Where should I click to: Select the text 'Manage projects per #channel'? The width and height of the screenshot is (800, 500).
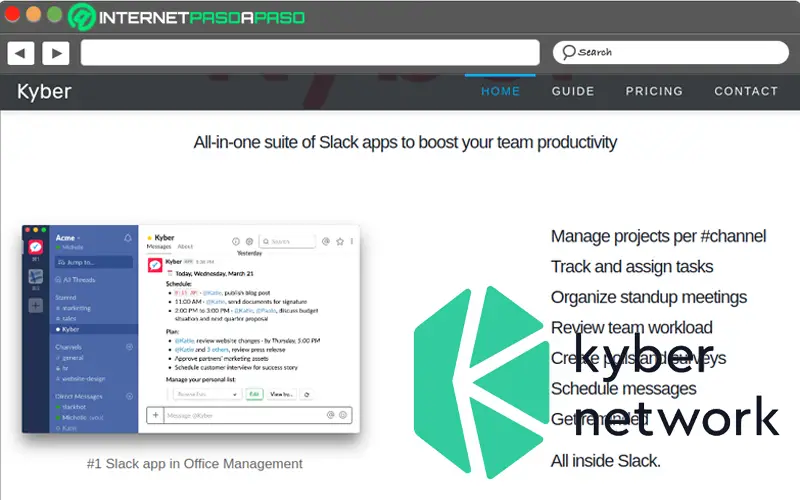[658, 236]
